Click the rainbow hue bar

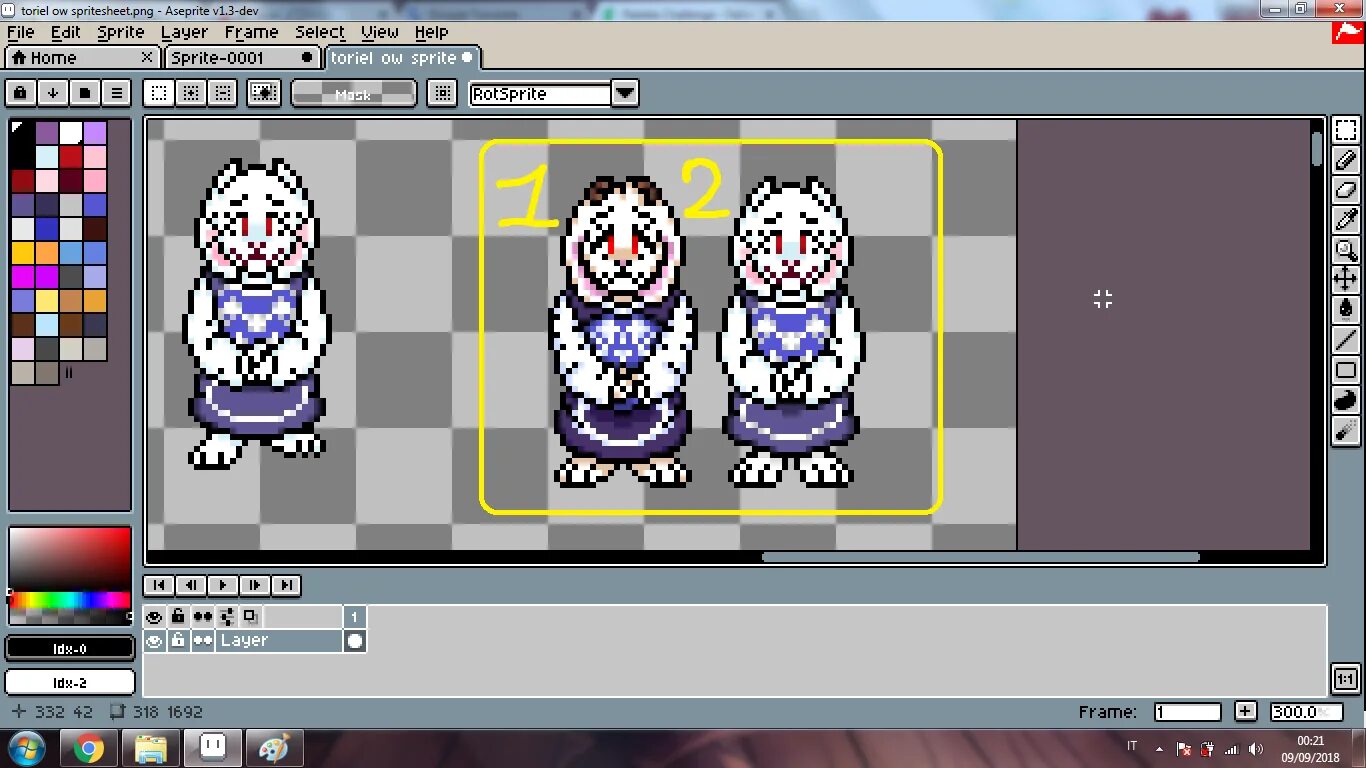pos(69,600)
